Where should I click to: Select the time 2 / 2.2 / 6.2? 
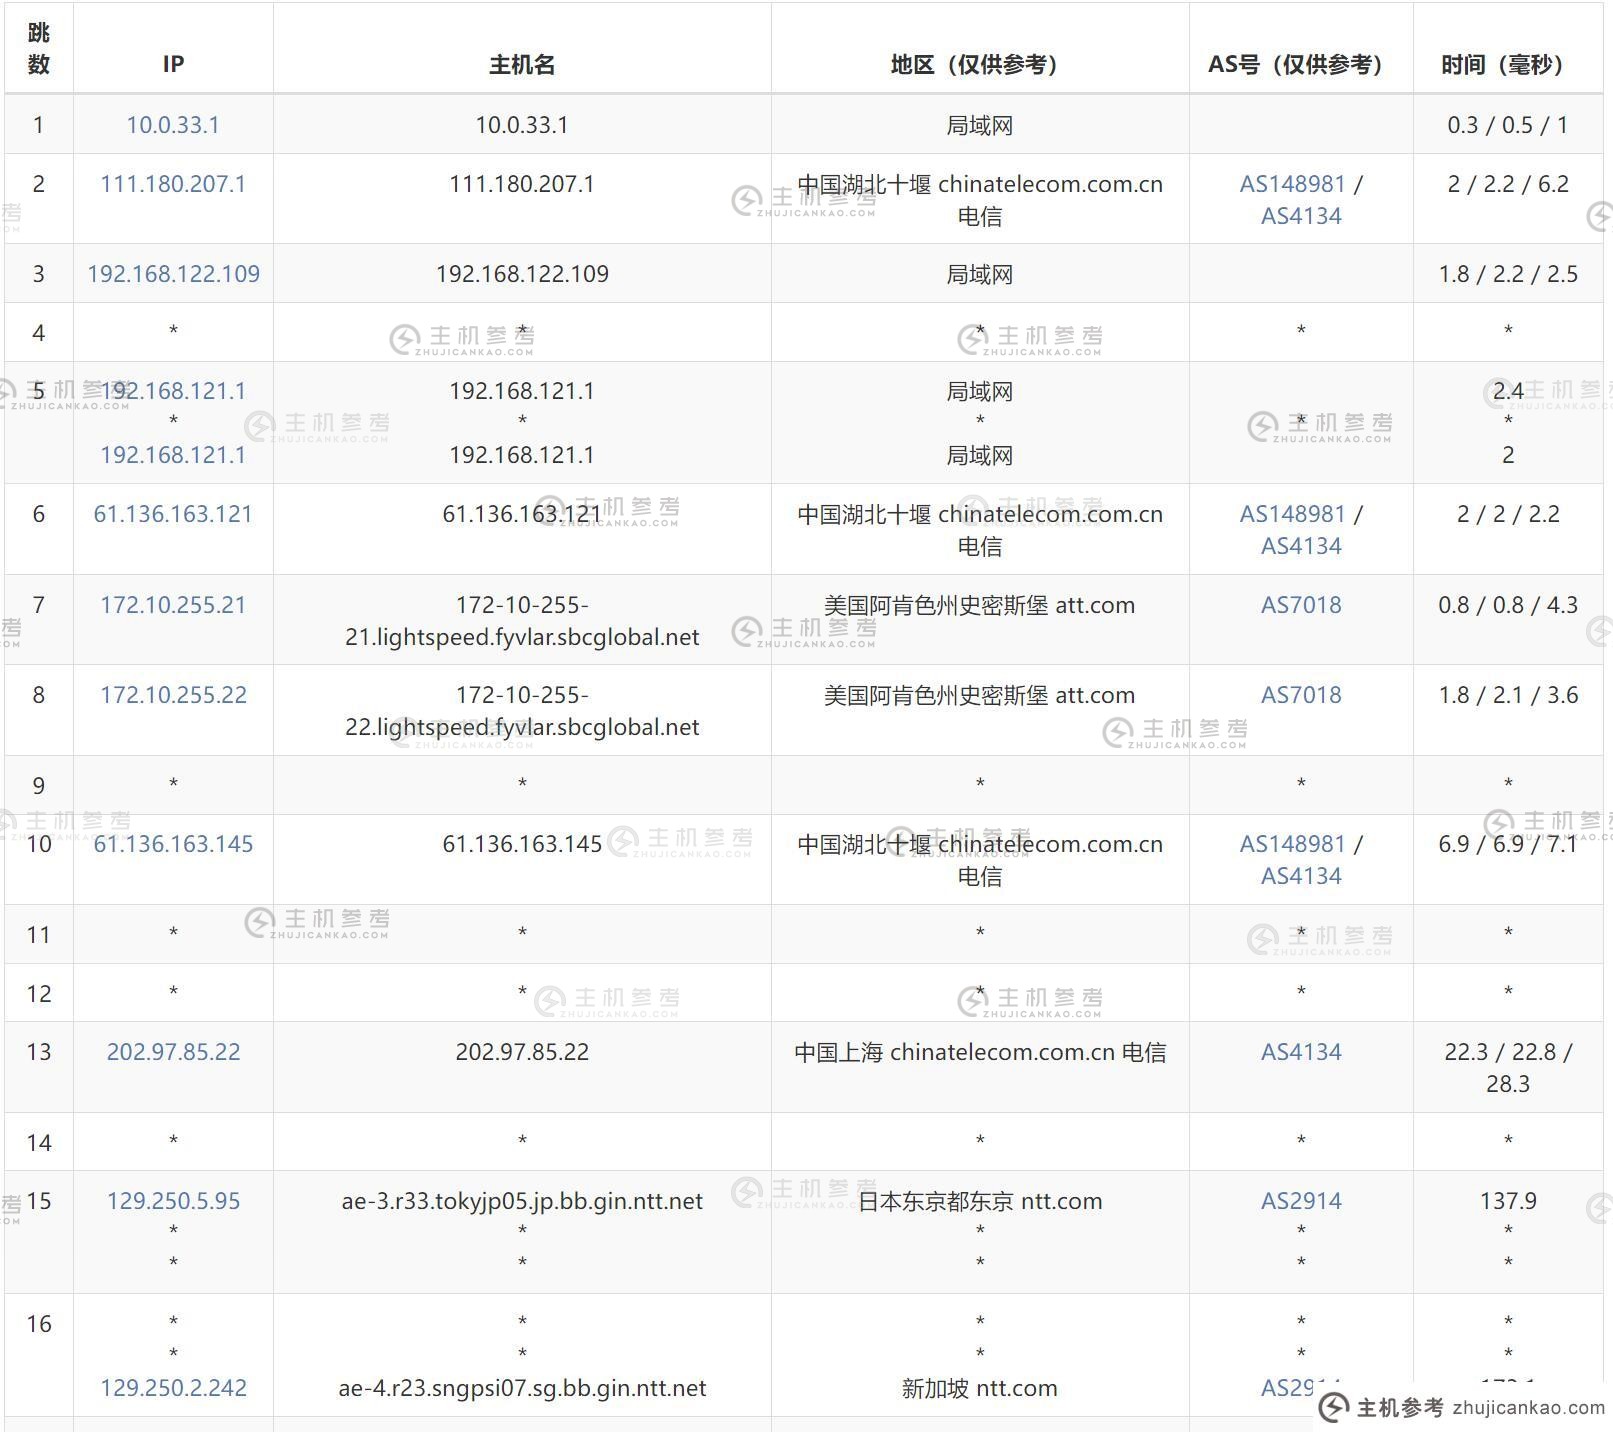click(1508, 184)
